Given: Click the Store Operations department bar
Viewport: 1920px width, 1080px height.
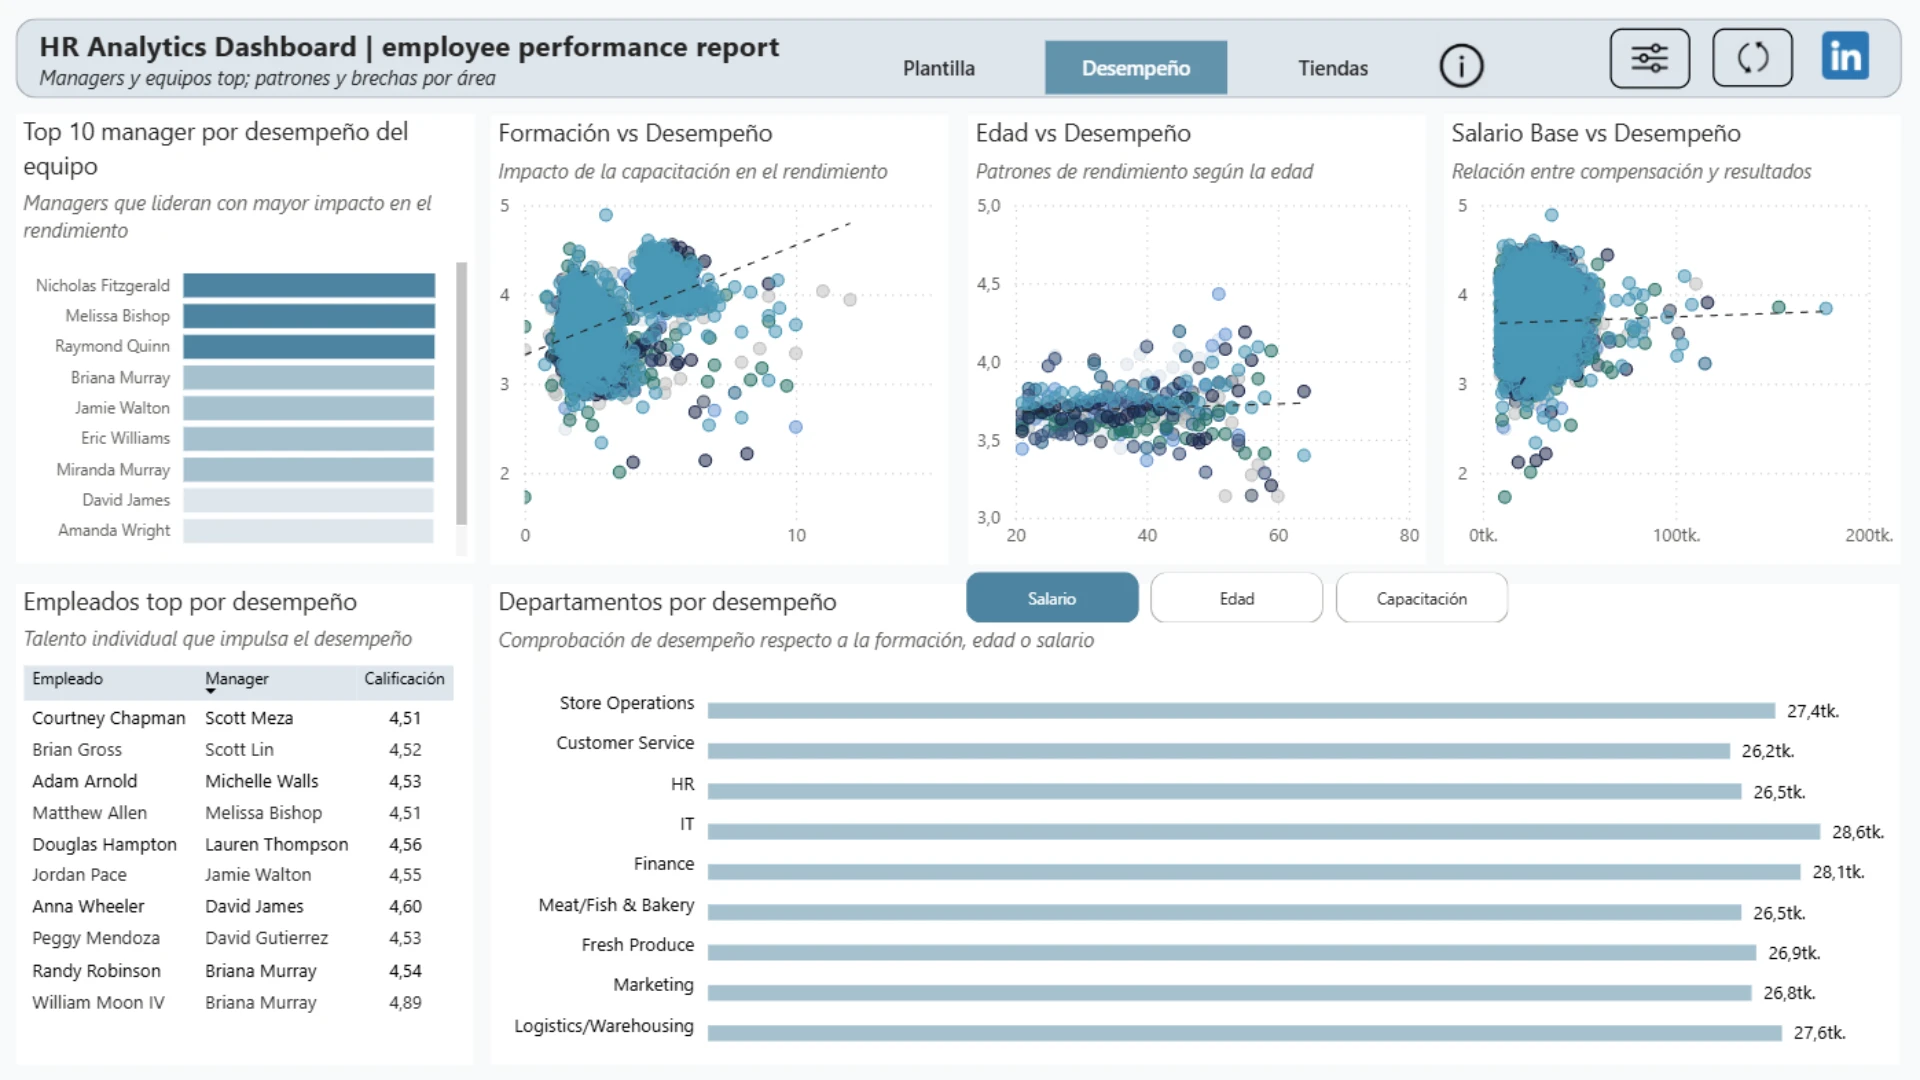Looking at the screenshot, I should pos(1240,711).
